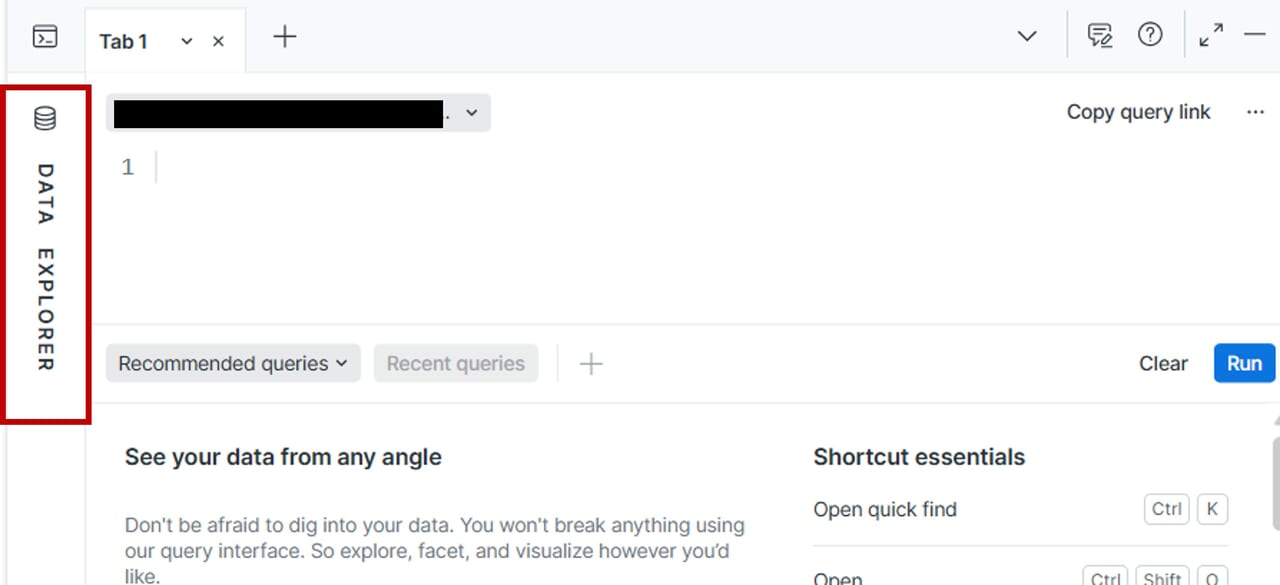Expand the account selector dropdown

click(472, 114)
